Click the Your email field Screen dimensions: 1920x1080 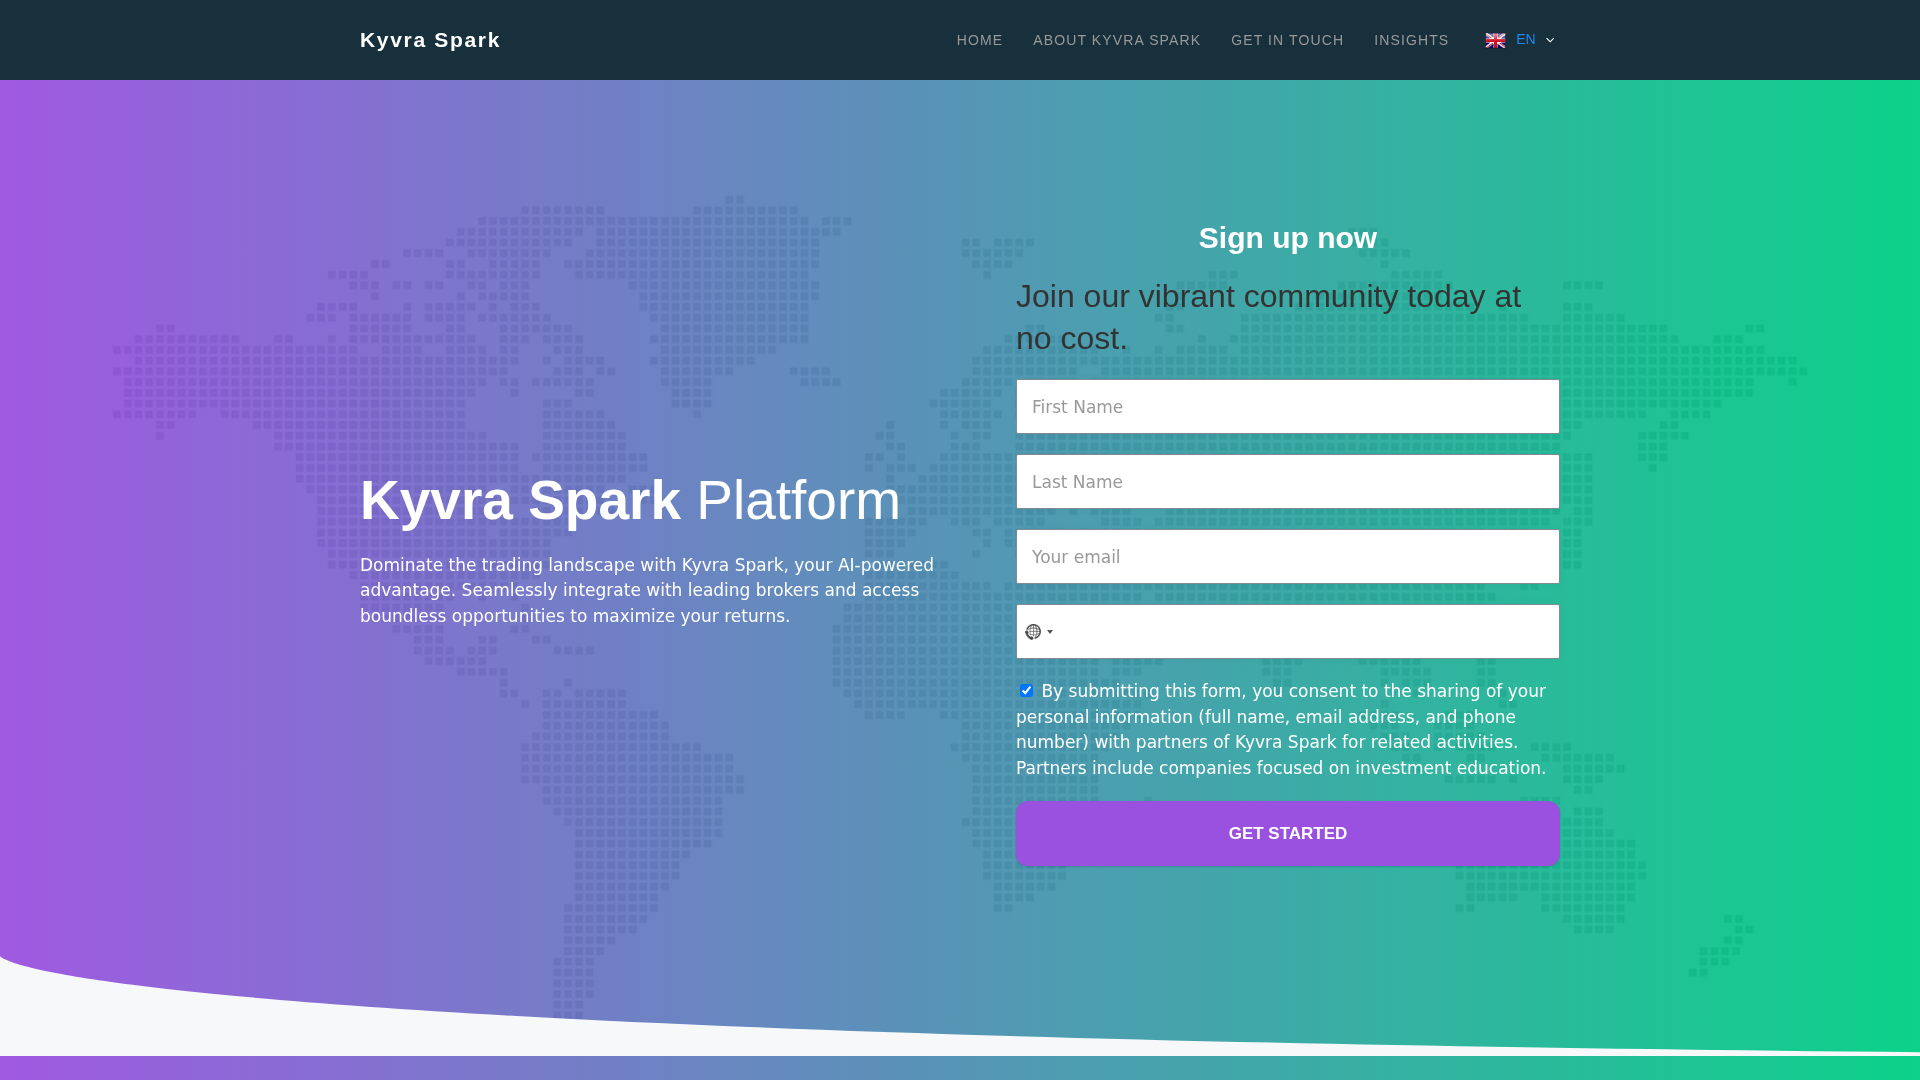(1287, 556)
